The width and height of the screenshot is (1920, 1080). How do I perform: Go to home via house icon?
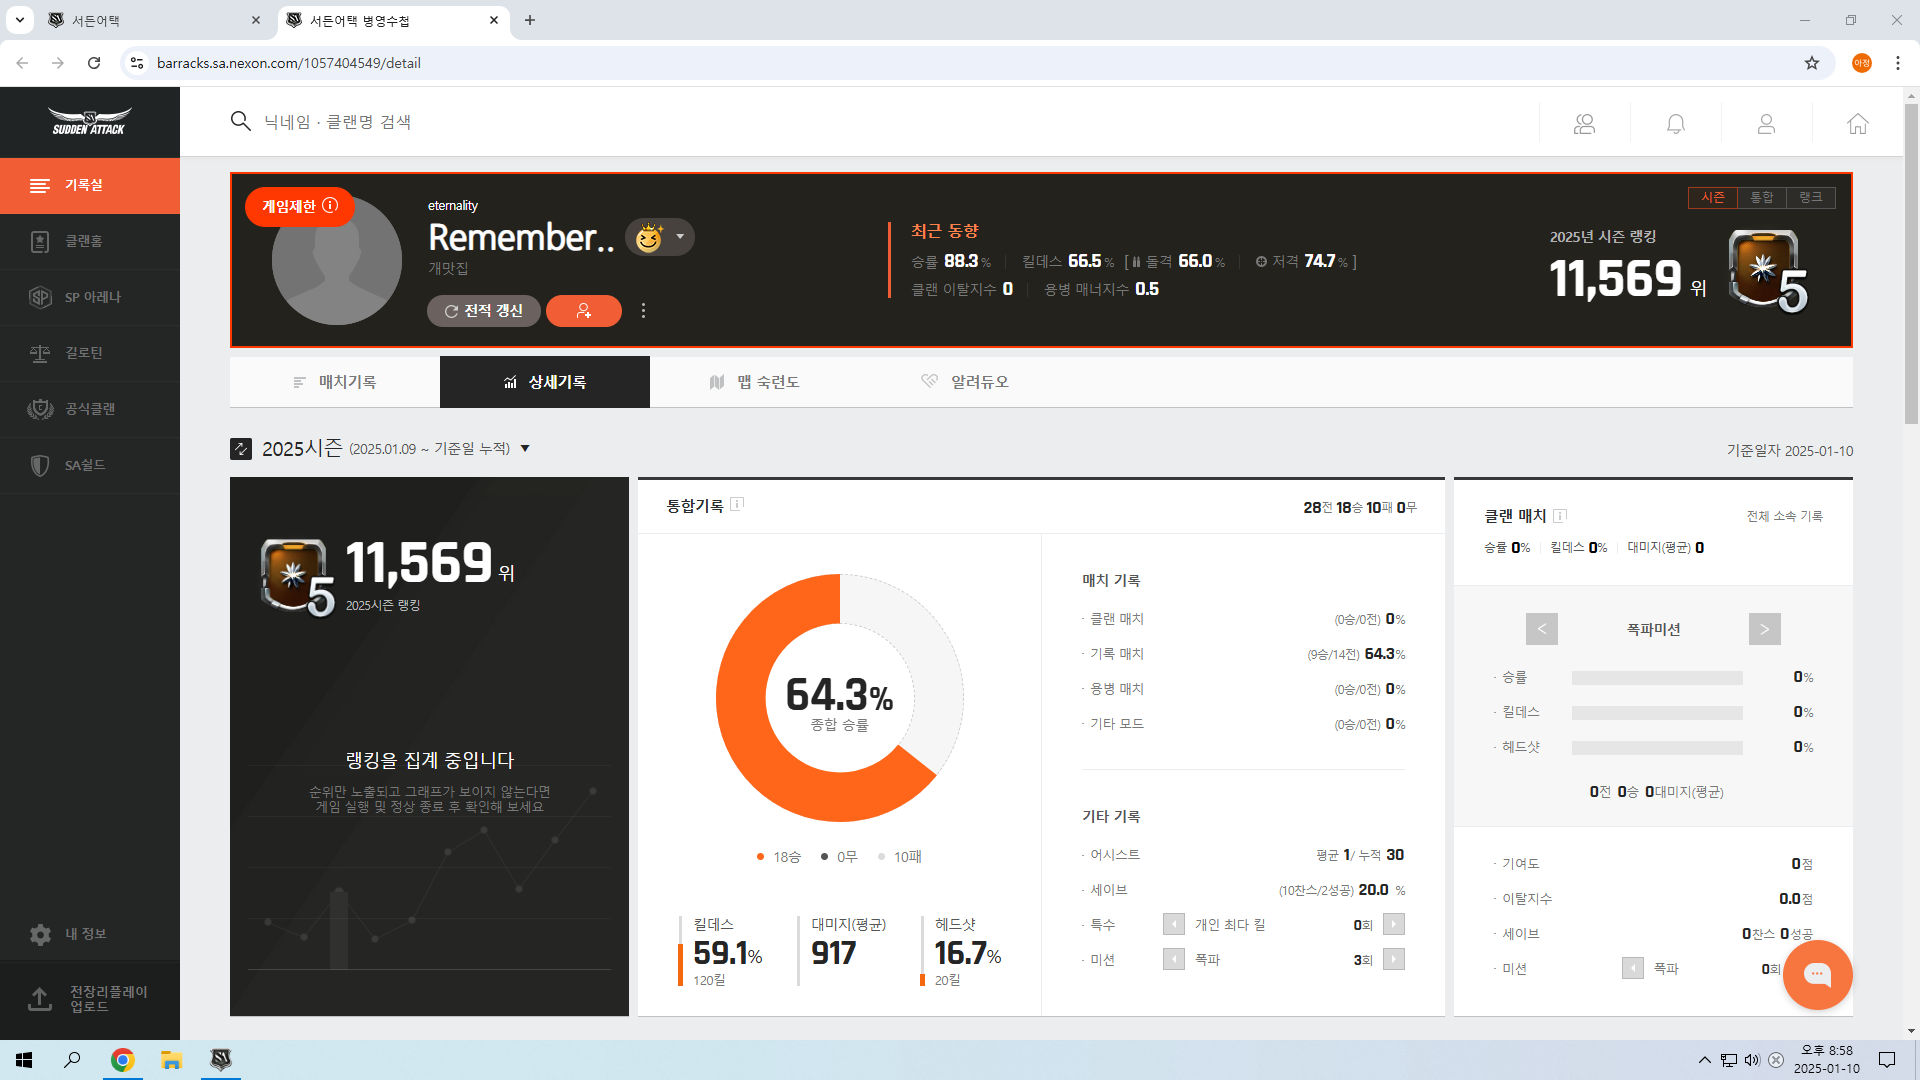tap(1857, 123)
